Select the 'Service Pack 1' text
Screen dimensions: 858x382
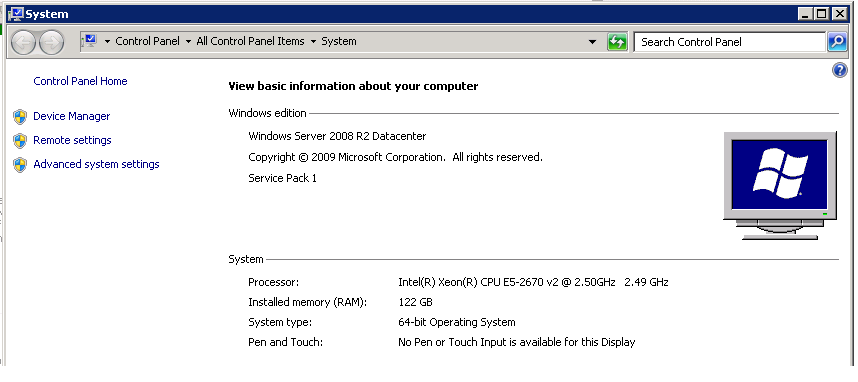(x=282, y=178)
